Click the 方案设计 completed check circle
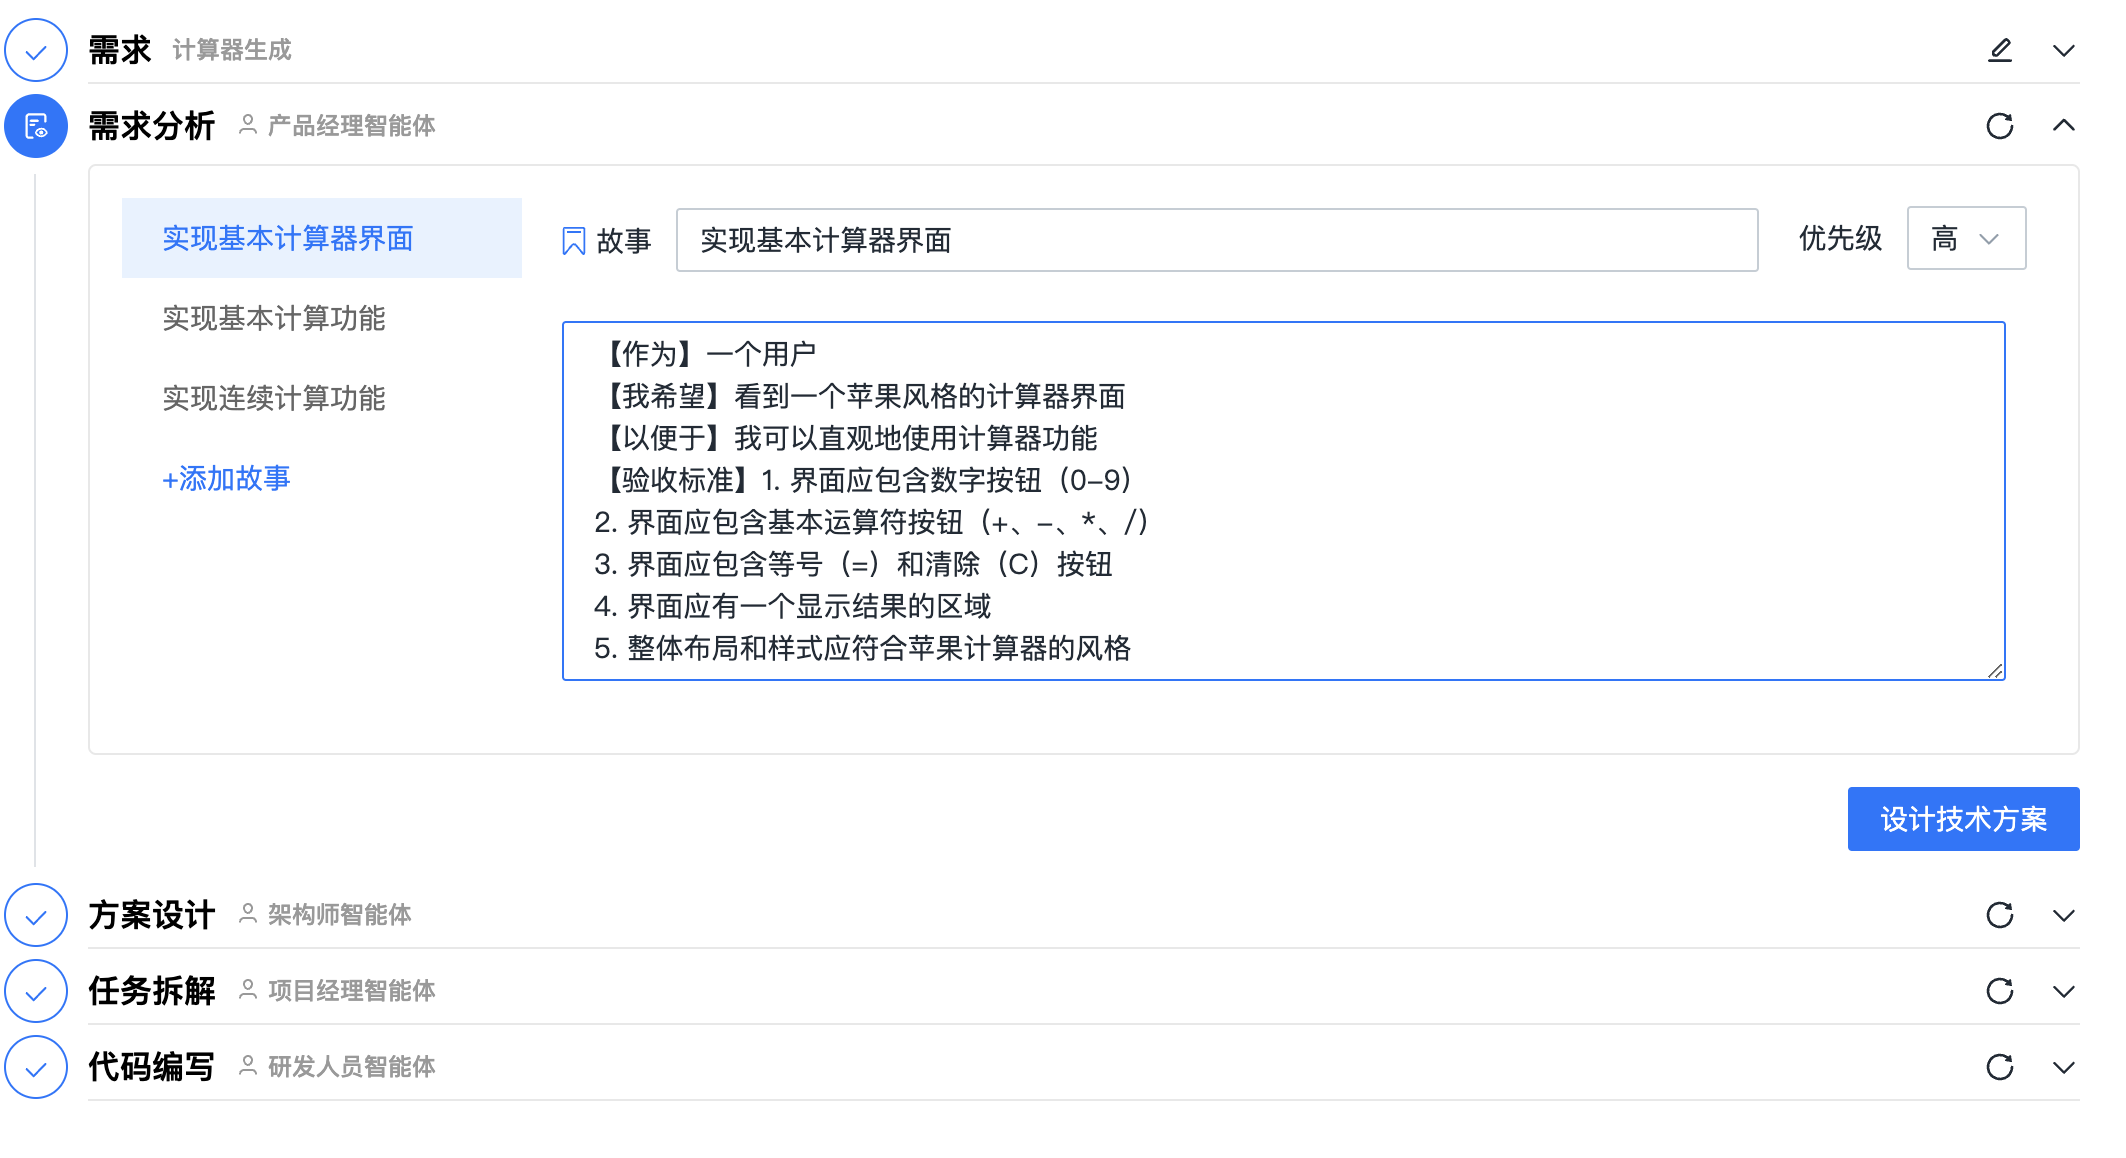Screen dimensions: 2126x1158 point(36,915)
